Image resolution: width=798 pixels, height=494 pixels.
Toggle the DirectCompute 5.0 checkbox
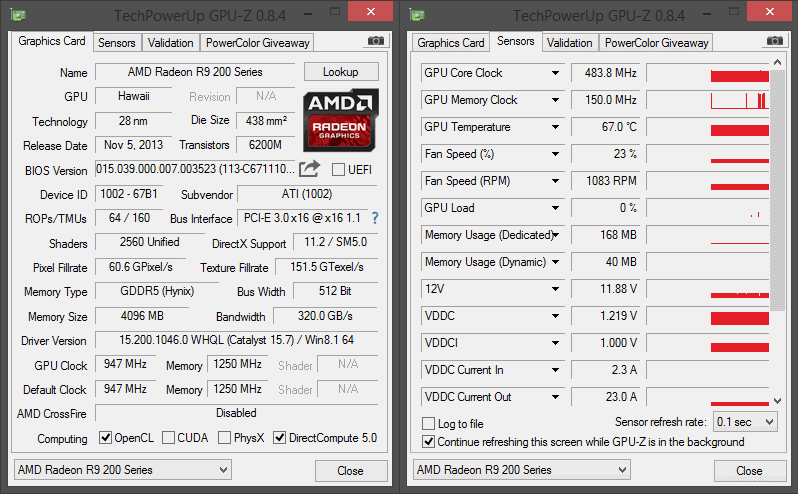coord(279,438)
